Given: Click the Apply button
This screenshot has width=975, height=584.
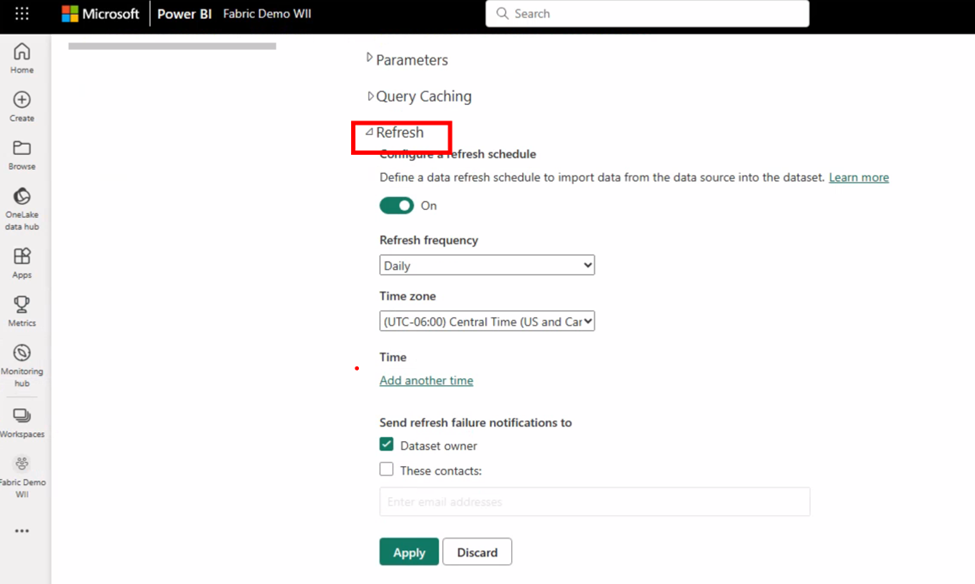Looking at the screenshot, I should point(409,552).
